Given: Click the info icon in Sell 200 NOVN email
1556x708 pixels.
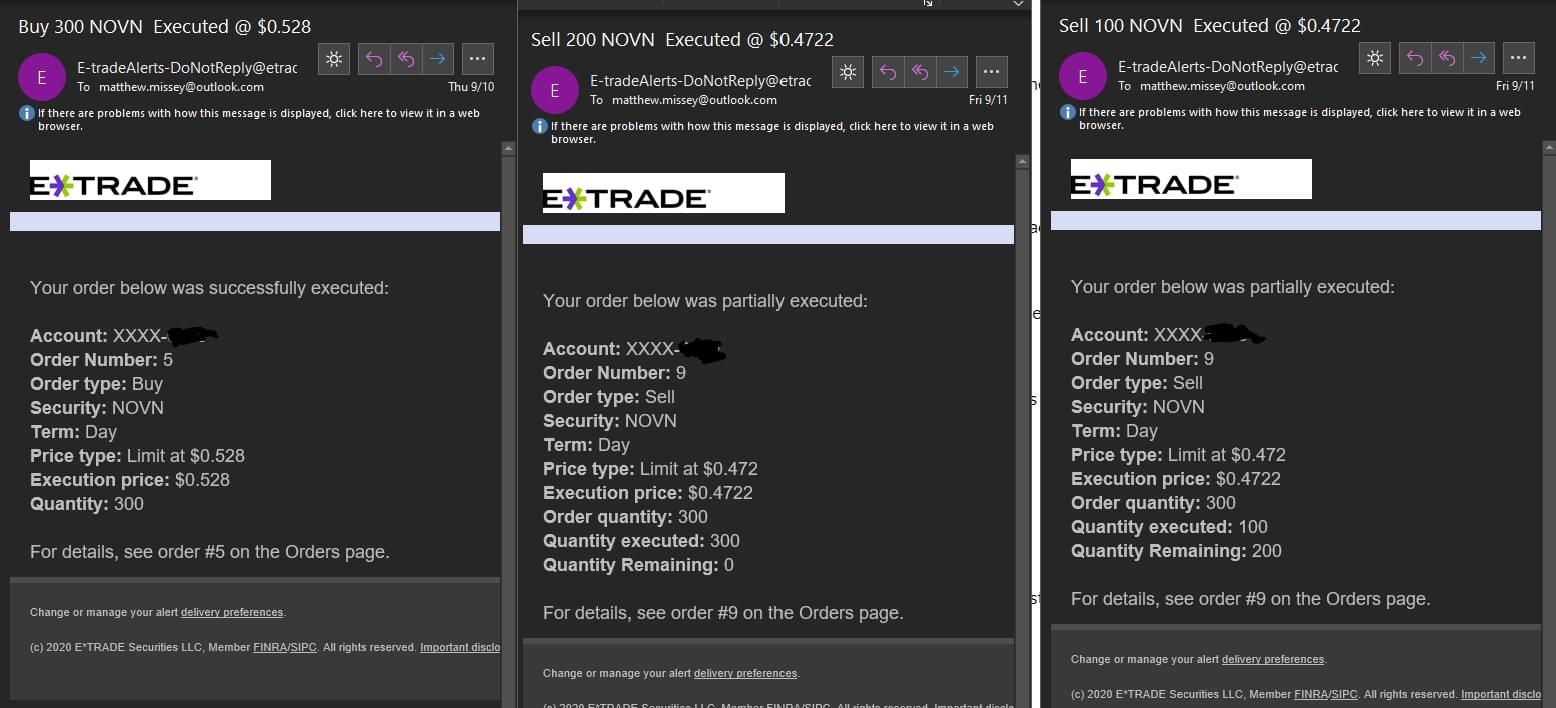Looking at the screenshot, I should (x=540, y=127).
